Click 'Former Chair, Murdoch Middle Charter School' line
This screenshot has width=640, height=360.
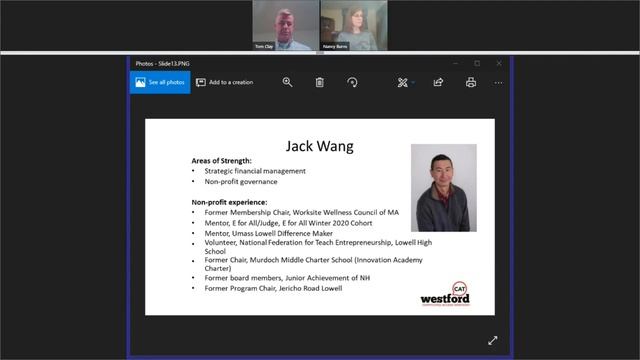coord(313,264)
